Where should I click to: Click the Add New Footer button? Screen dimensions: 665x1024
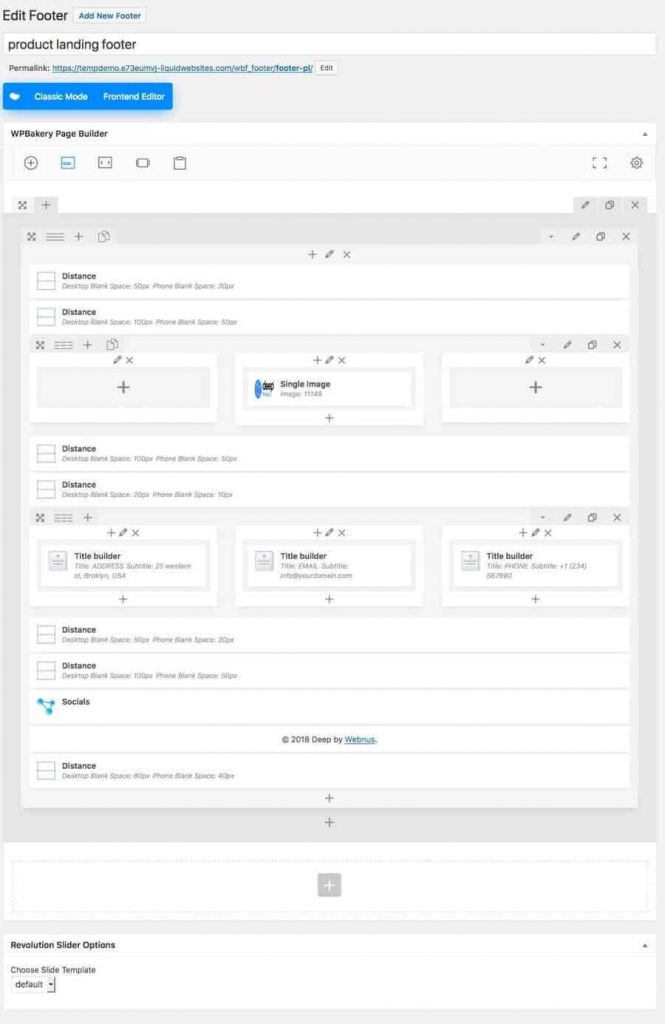(x=109, y=16)
